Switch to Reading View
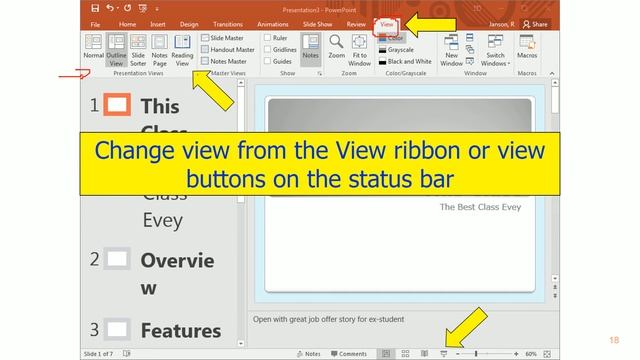The width and height of the screenshot is (640, 360). [x=182, y=50]
